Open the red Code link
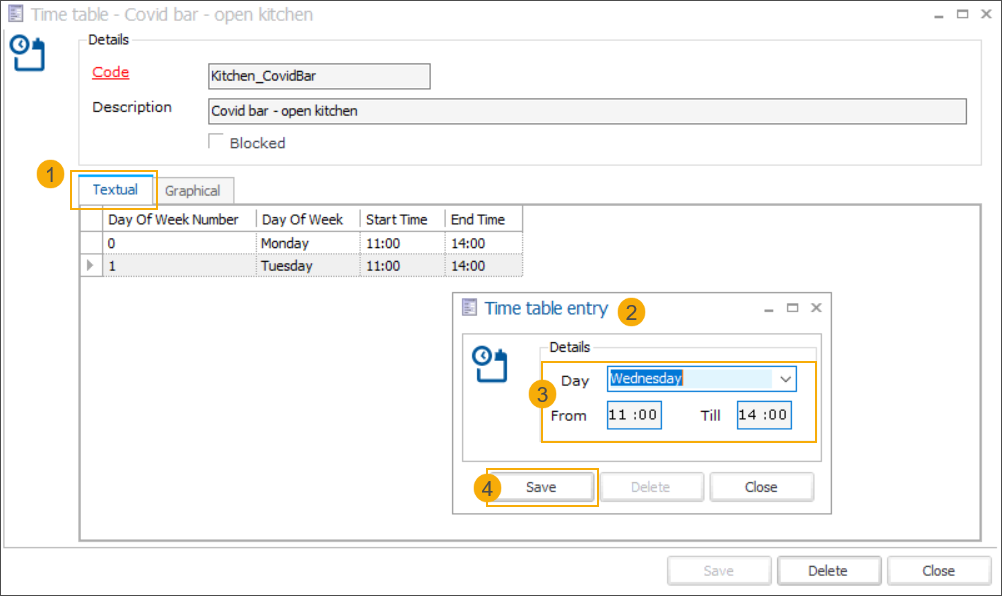 110,73
